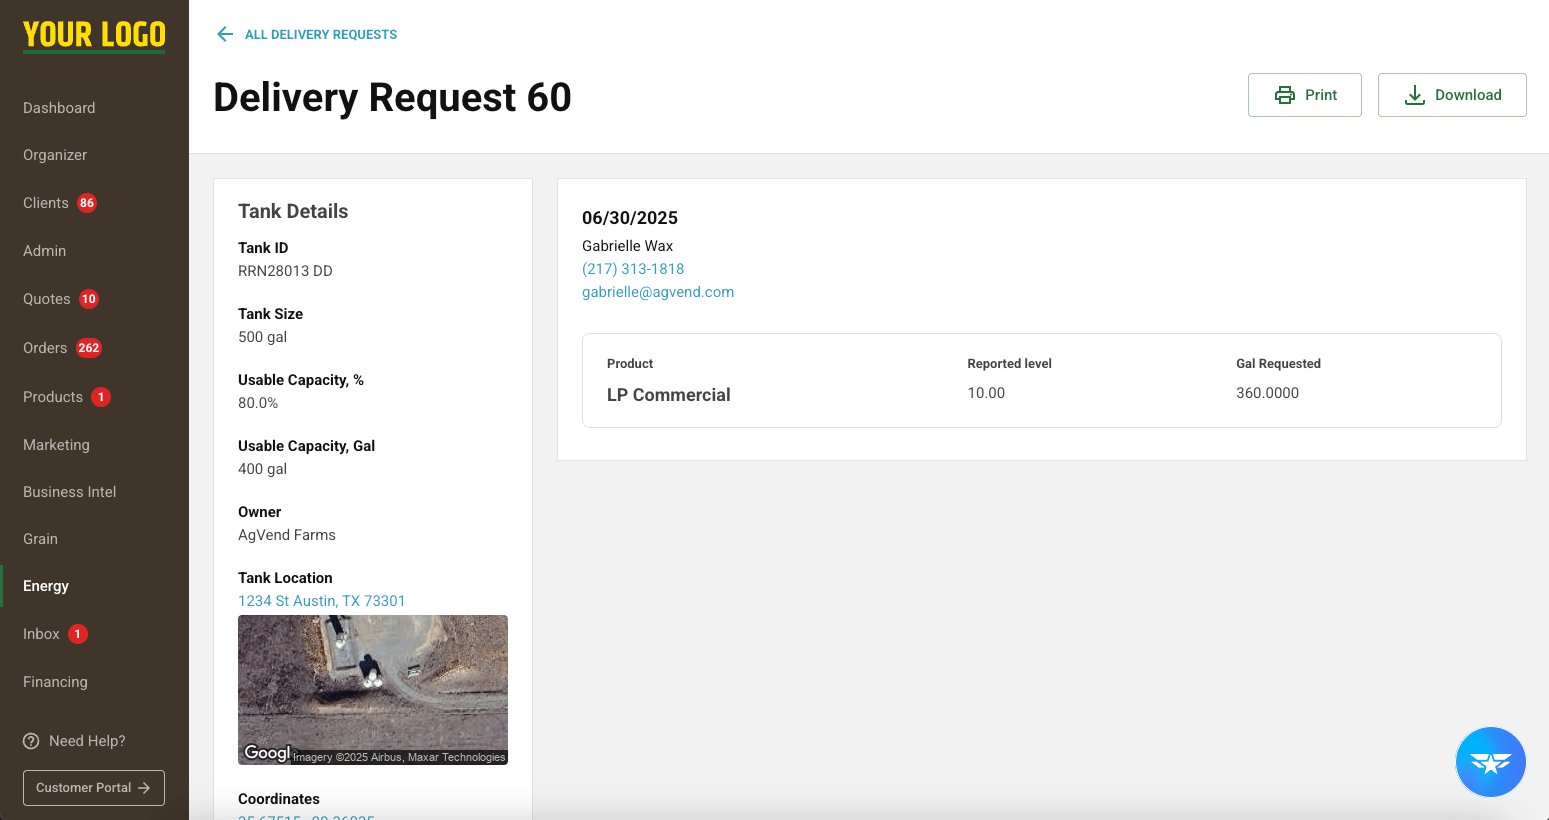Viewport: 1549px width, 820px height.
Task: Click the download arrow icon
Action: 1415,95
